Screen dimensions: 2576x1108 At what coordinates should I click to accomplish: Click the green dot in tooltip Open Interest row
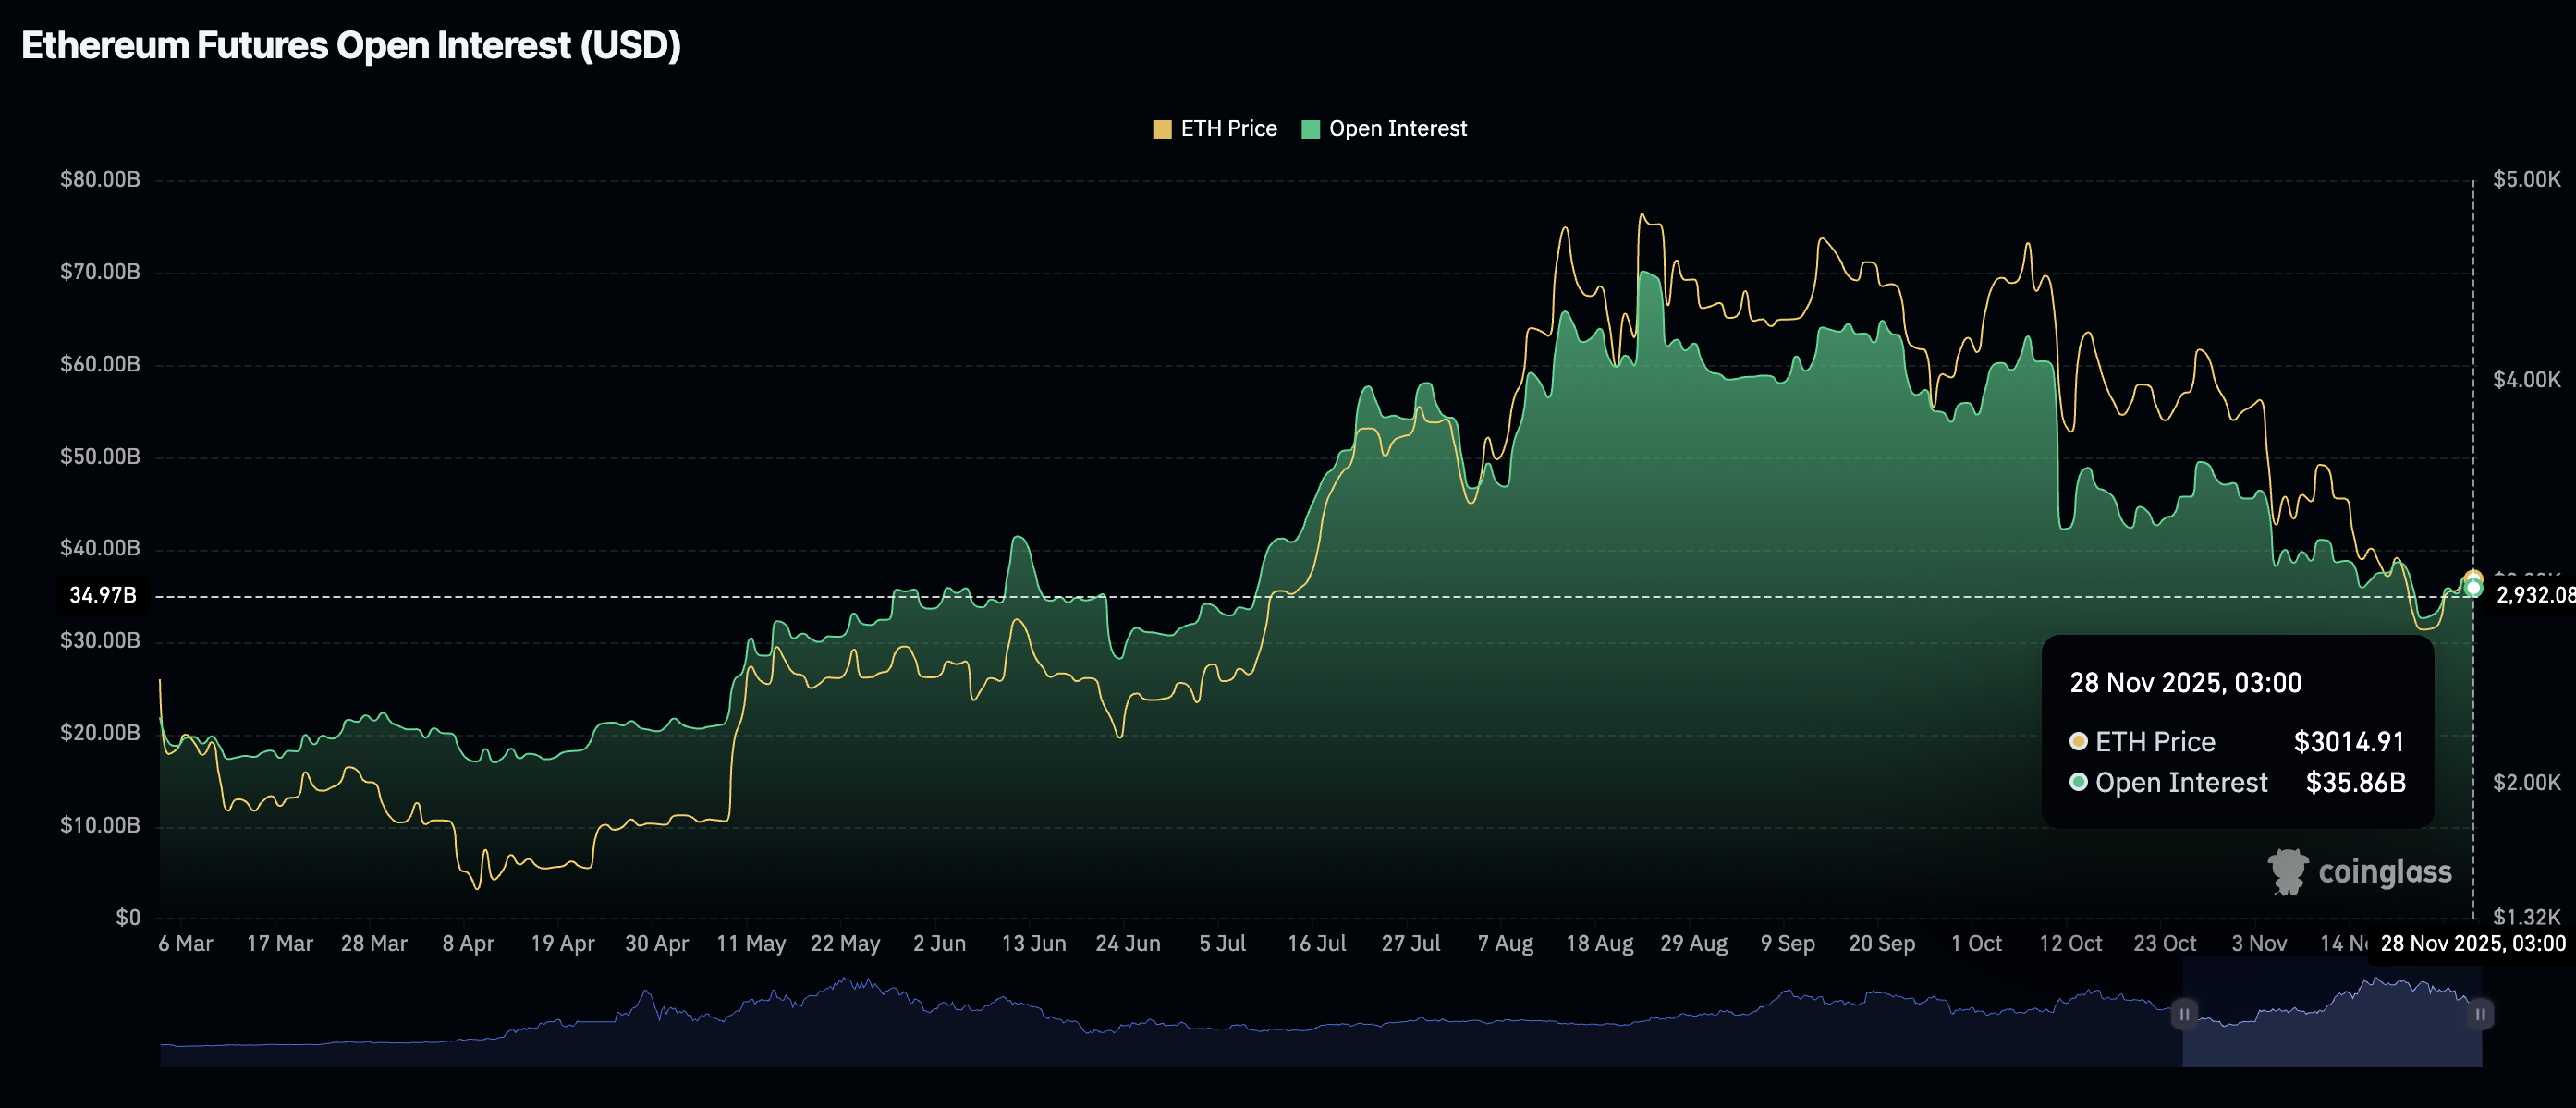point(2078,782)
